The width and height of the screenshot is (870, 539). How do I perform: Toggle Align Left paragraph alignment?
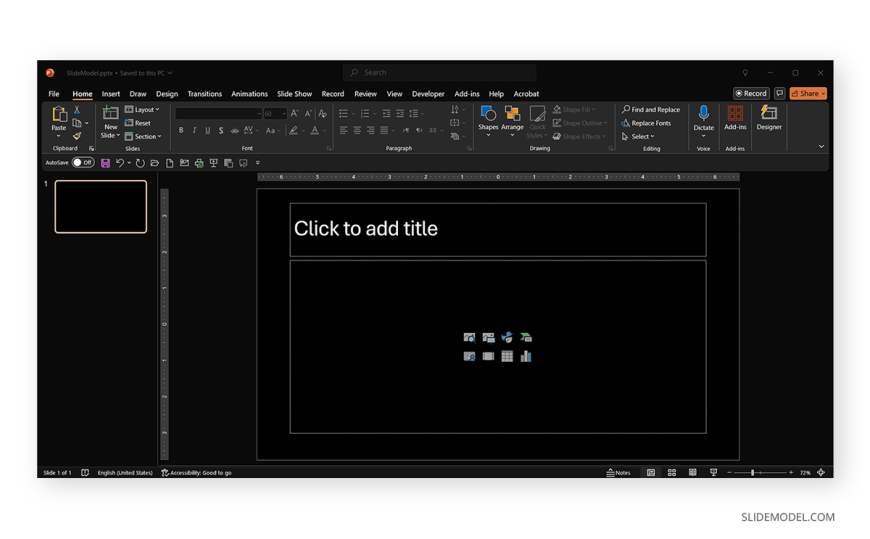click(343, 130)
